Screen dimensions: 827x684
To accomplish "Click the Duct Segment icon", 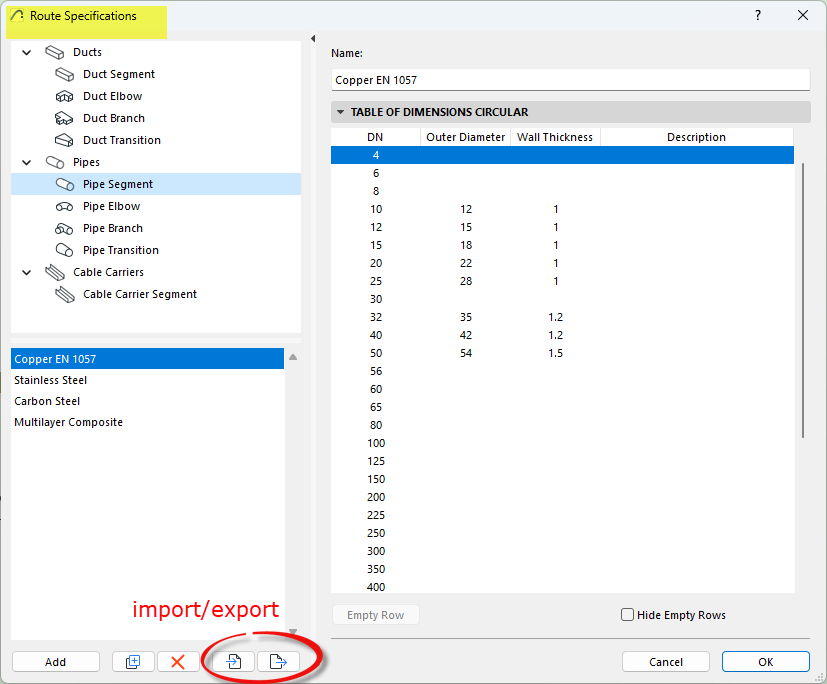I will (64, 74).
